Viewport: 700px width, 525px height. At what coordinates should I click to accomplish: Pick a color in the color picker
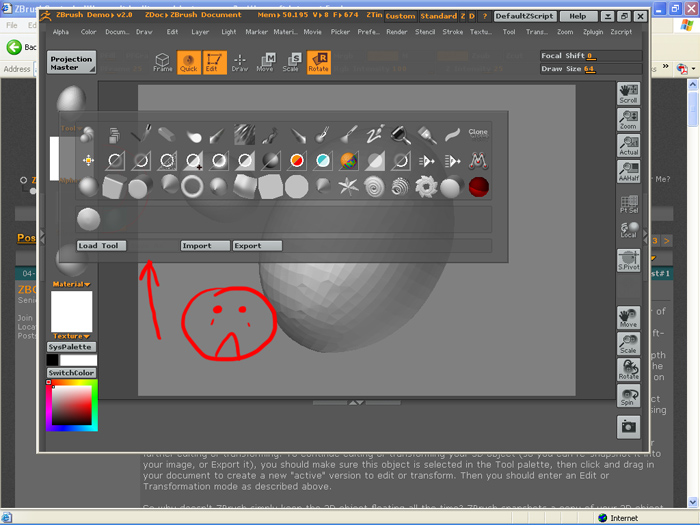[72, 405]
